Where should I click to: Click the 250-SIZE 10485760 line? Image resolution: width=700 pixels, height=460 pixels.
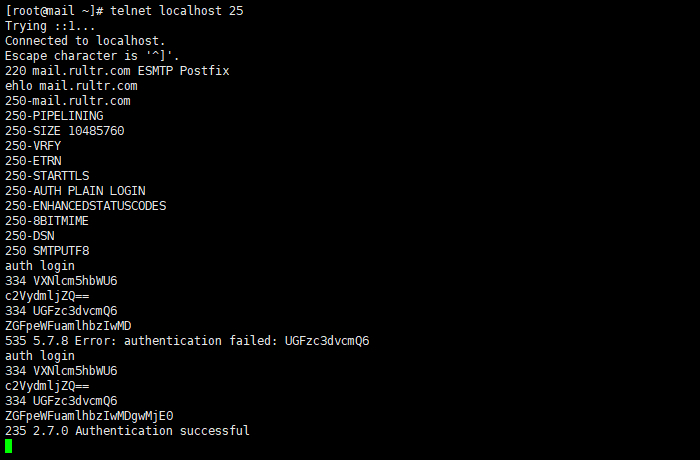coord(64,131)
